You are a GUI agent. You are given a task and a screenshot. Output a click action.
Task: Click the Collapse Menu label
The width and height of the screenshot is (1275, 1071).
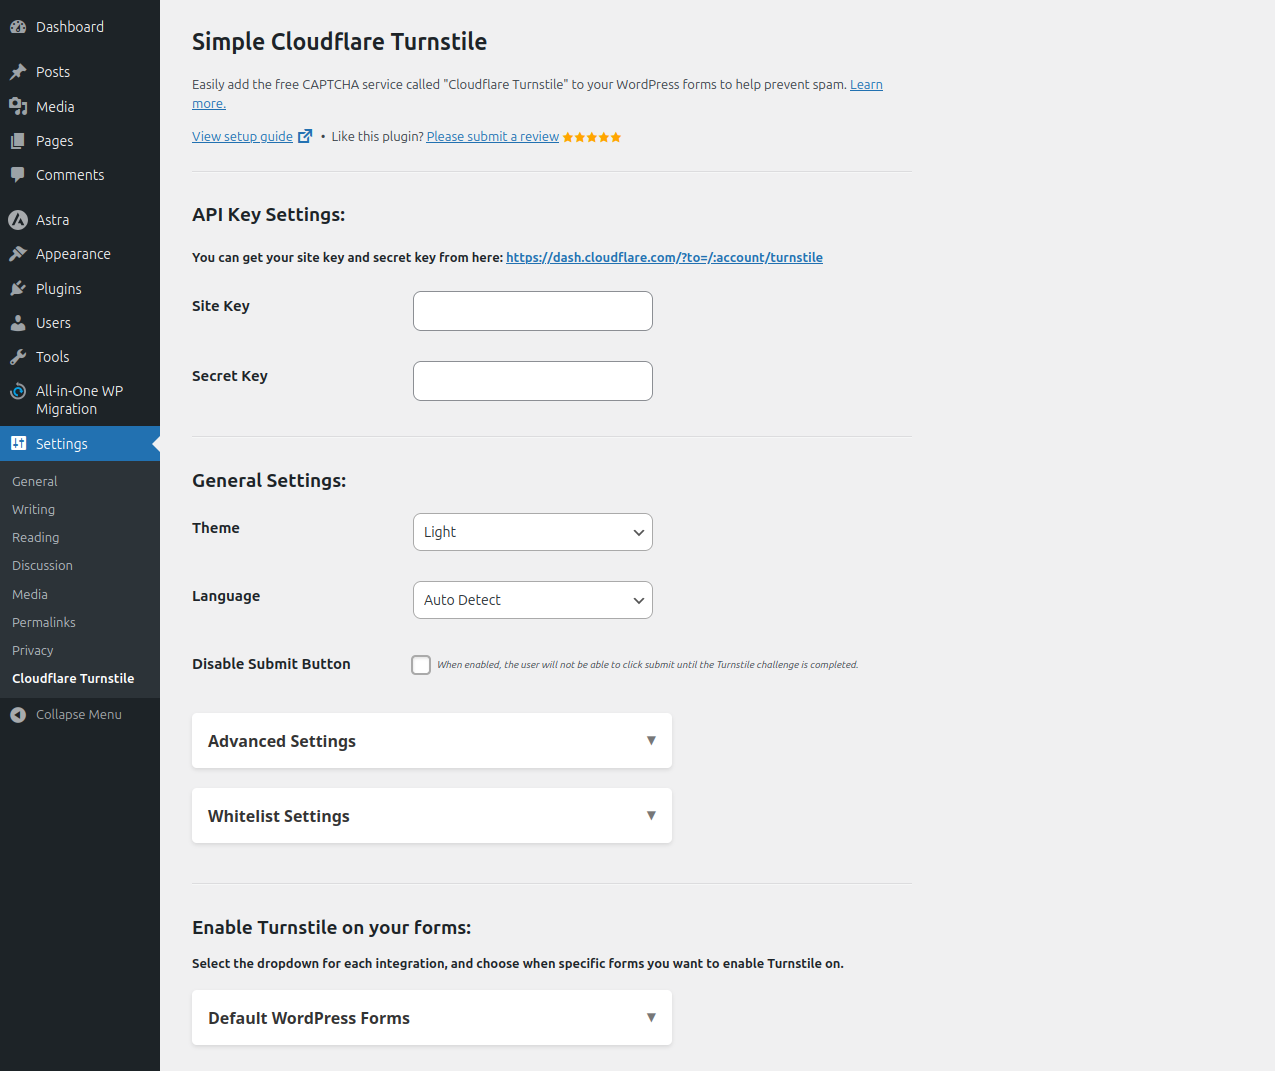click(x=79, y=714)
